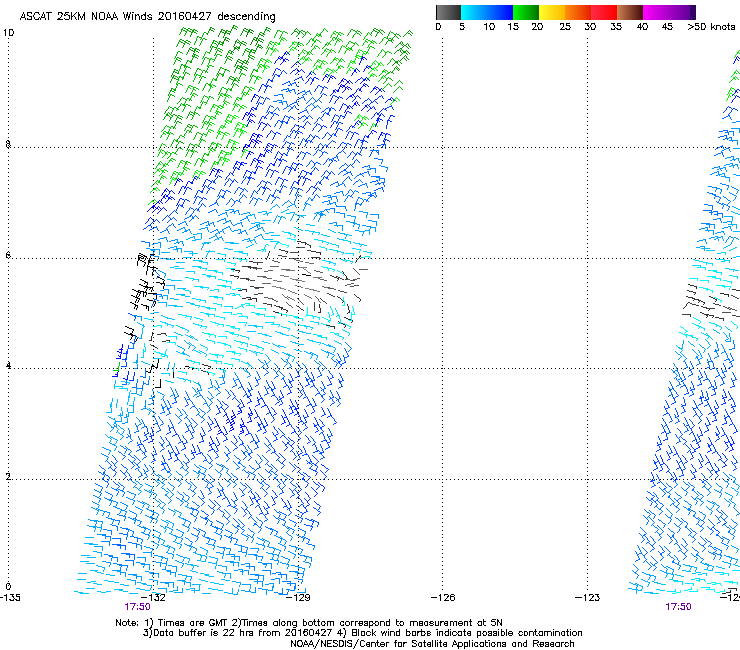Click the '35' label under the color bar
The height and width of the screenshot is (650, 740).
coord(616,27)
